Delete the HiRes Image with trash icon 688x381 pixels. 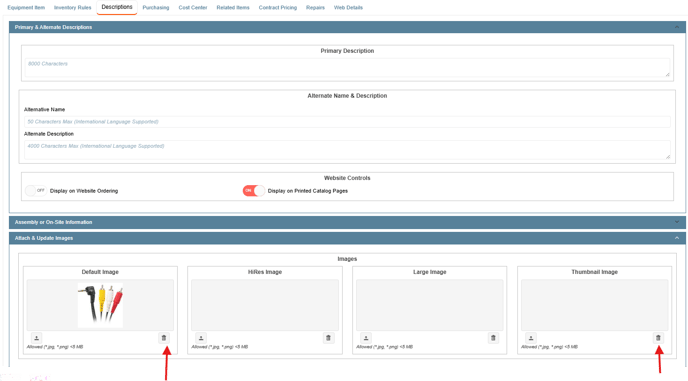click(328, 338)
